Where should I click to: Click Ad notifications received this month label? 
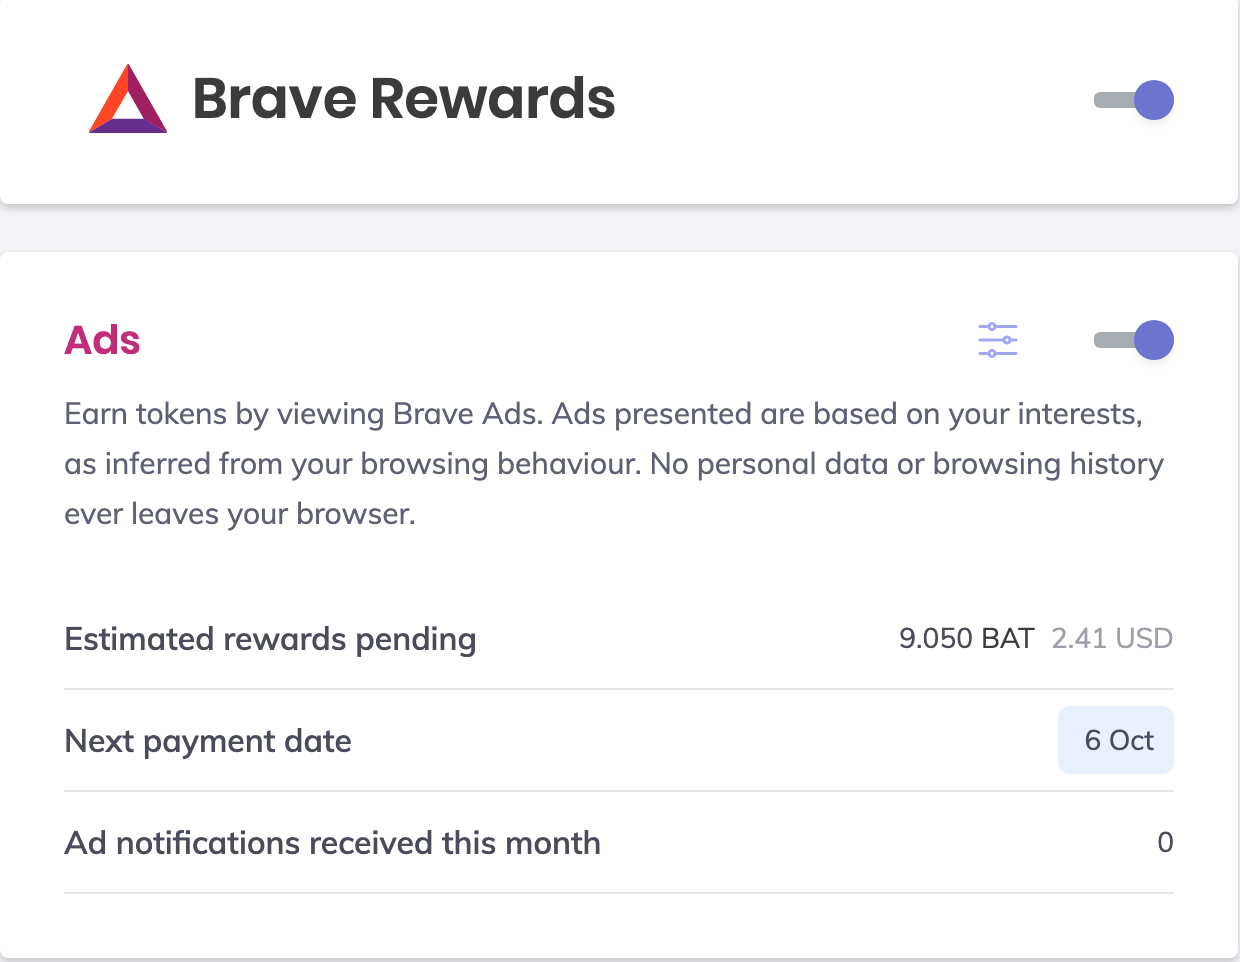click(x=332, y=843)
